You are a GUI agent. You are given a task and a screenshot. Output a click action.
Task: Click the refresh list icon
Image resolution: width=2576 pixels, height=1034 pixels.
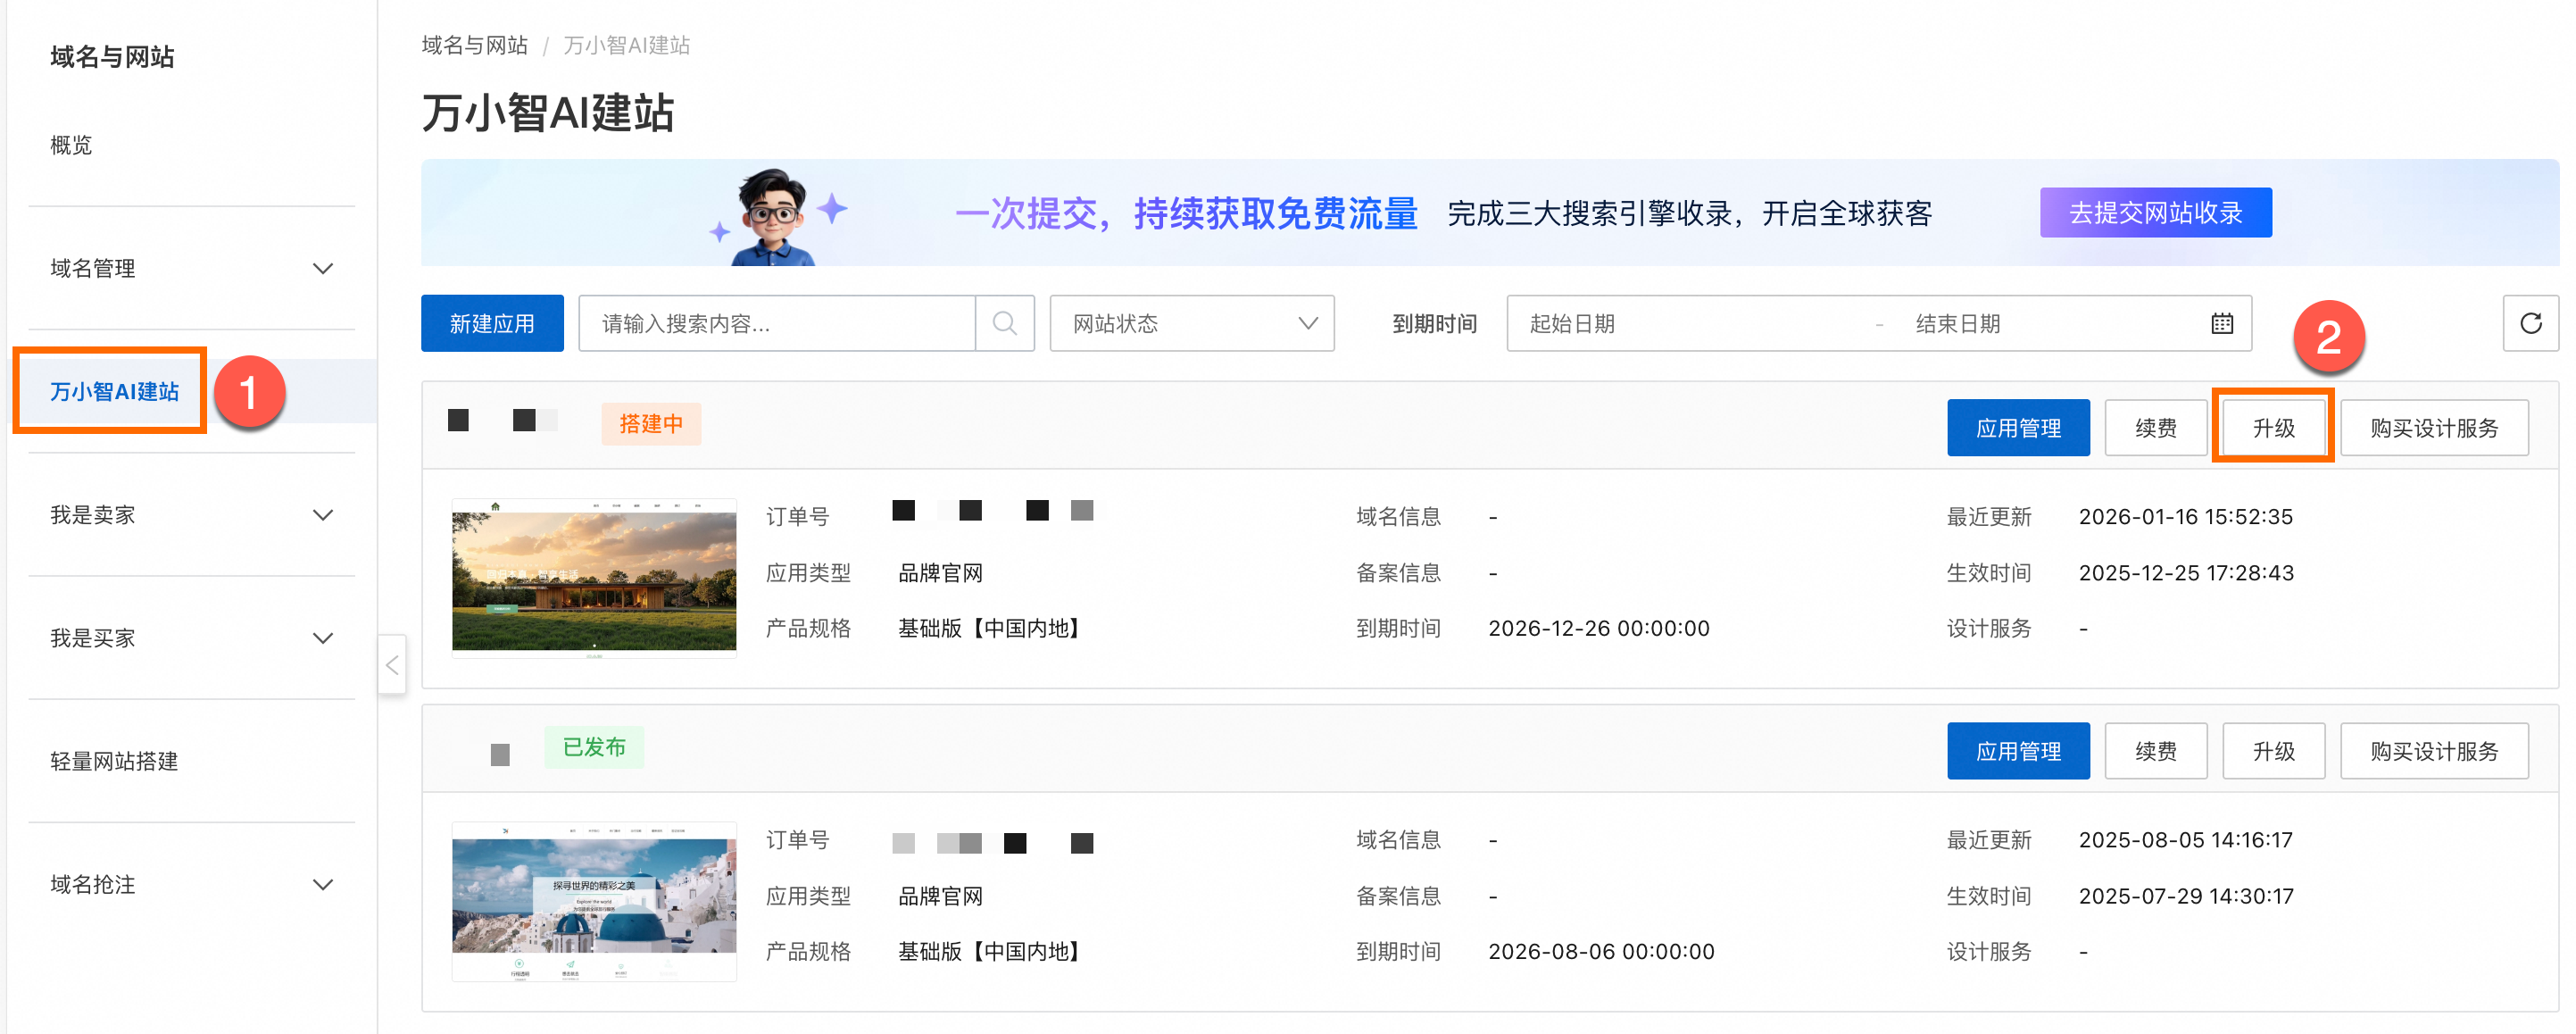click(x=2530, y=323)
